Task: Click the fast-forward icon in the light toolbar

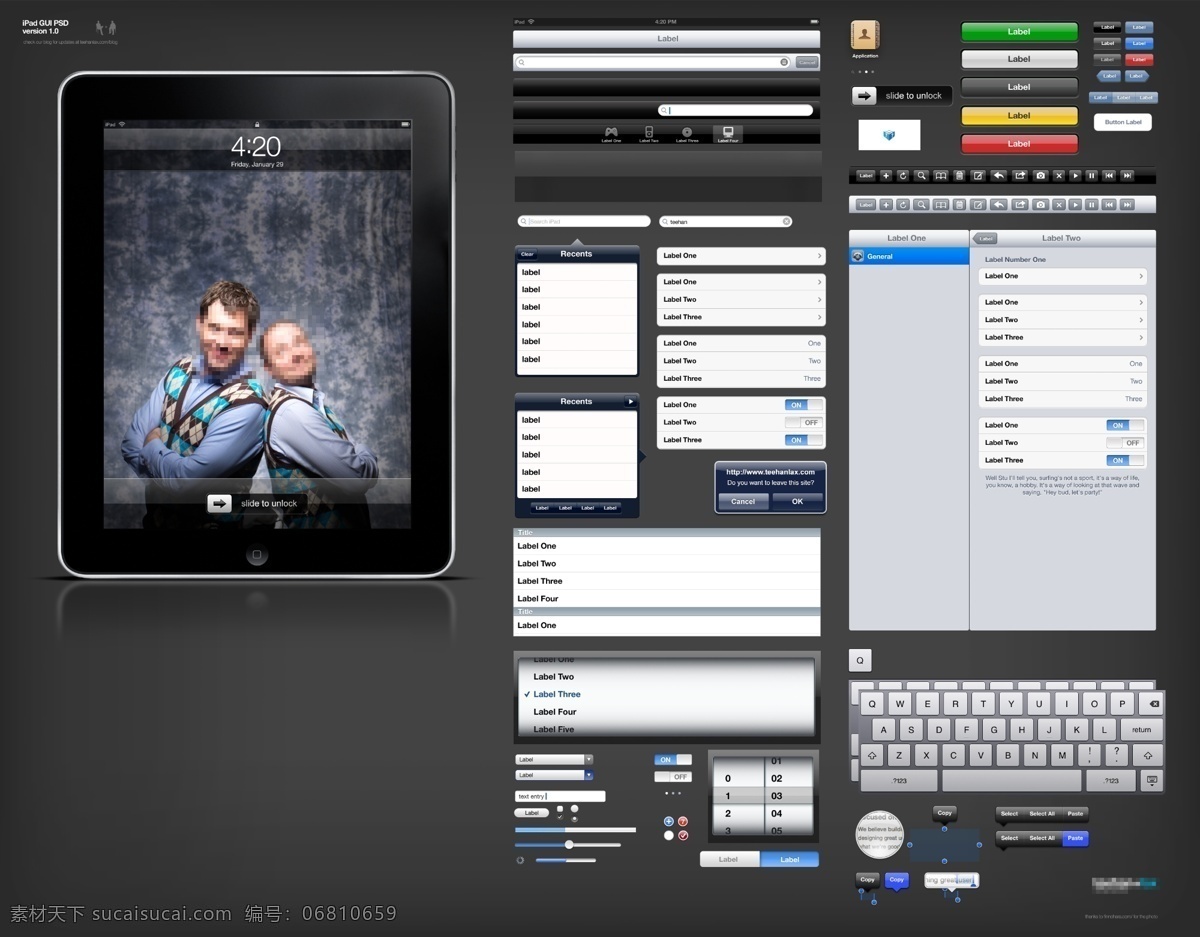Action: [x=1127, y=205]
